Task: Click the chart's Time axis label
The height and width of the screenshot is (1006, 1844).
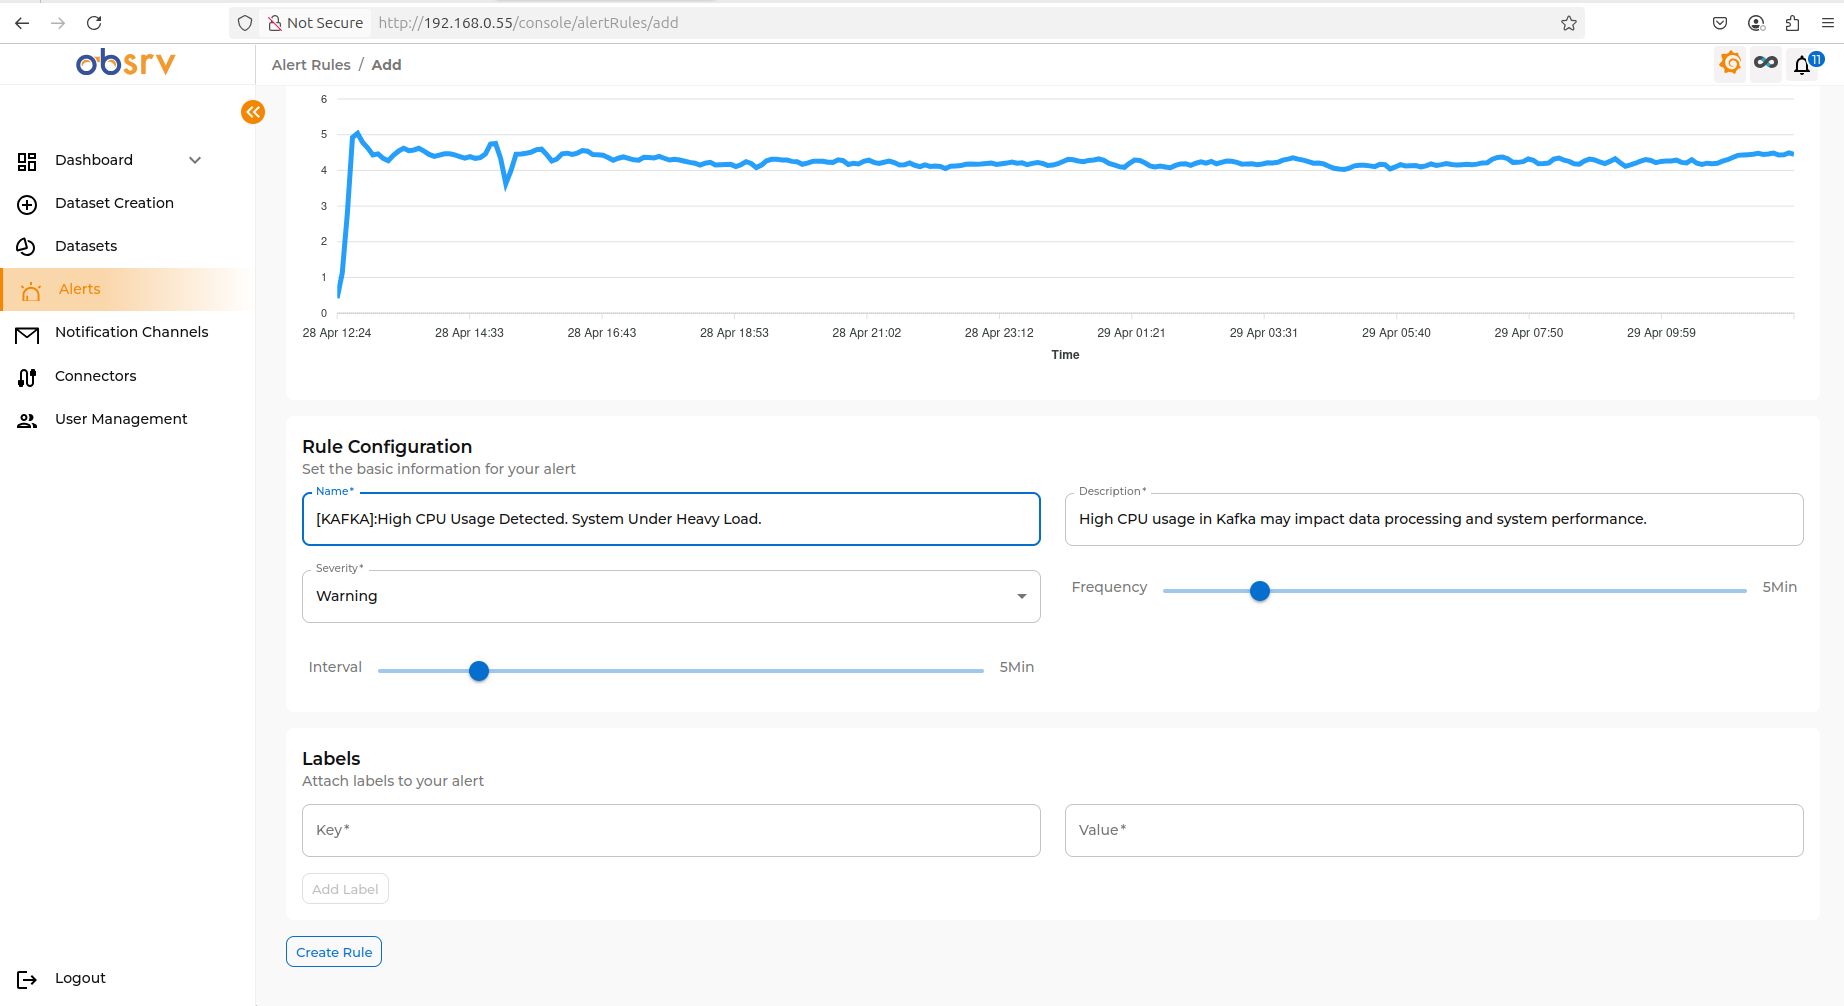Action: point(1065,355)
